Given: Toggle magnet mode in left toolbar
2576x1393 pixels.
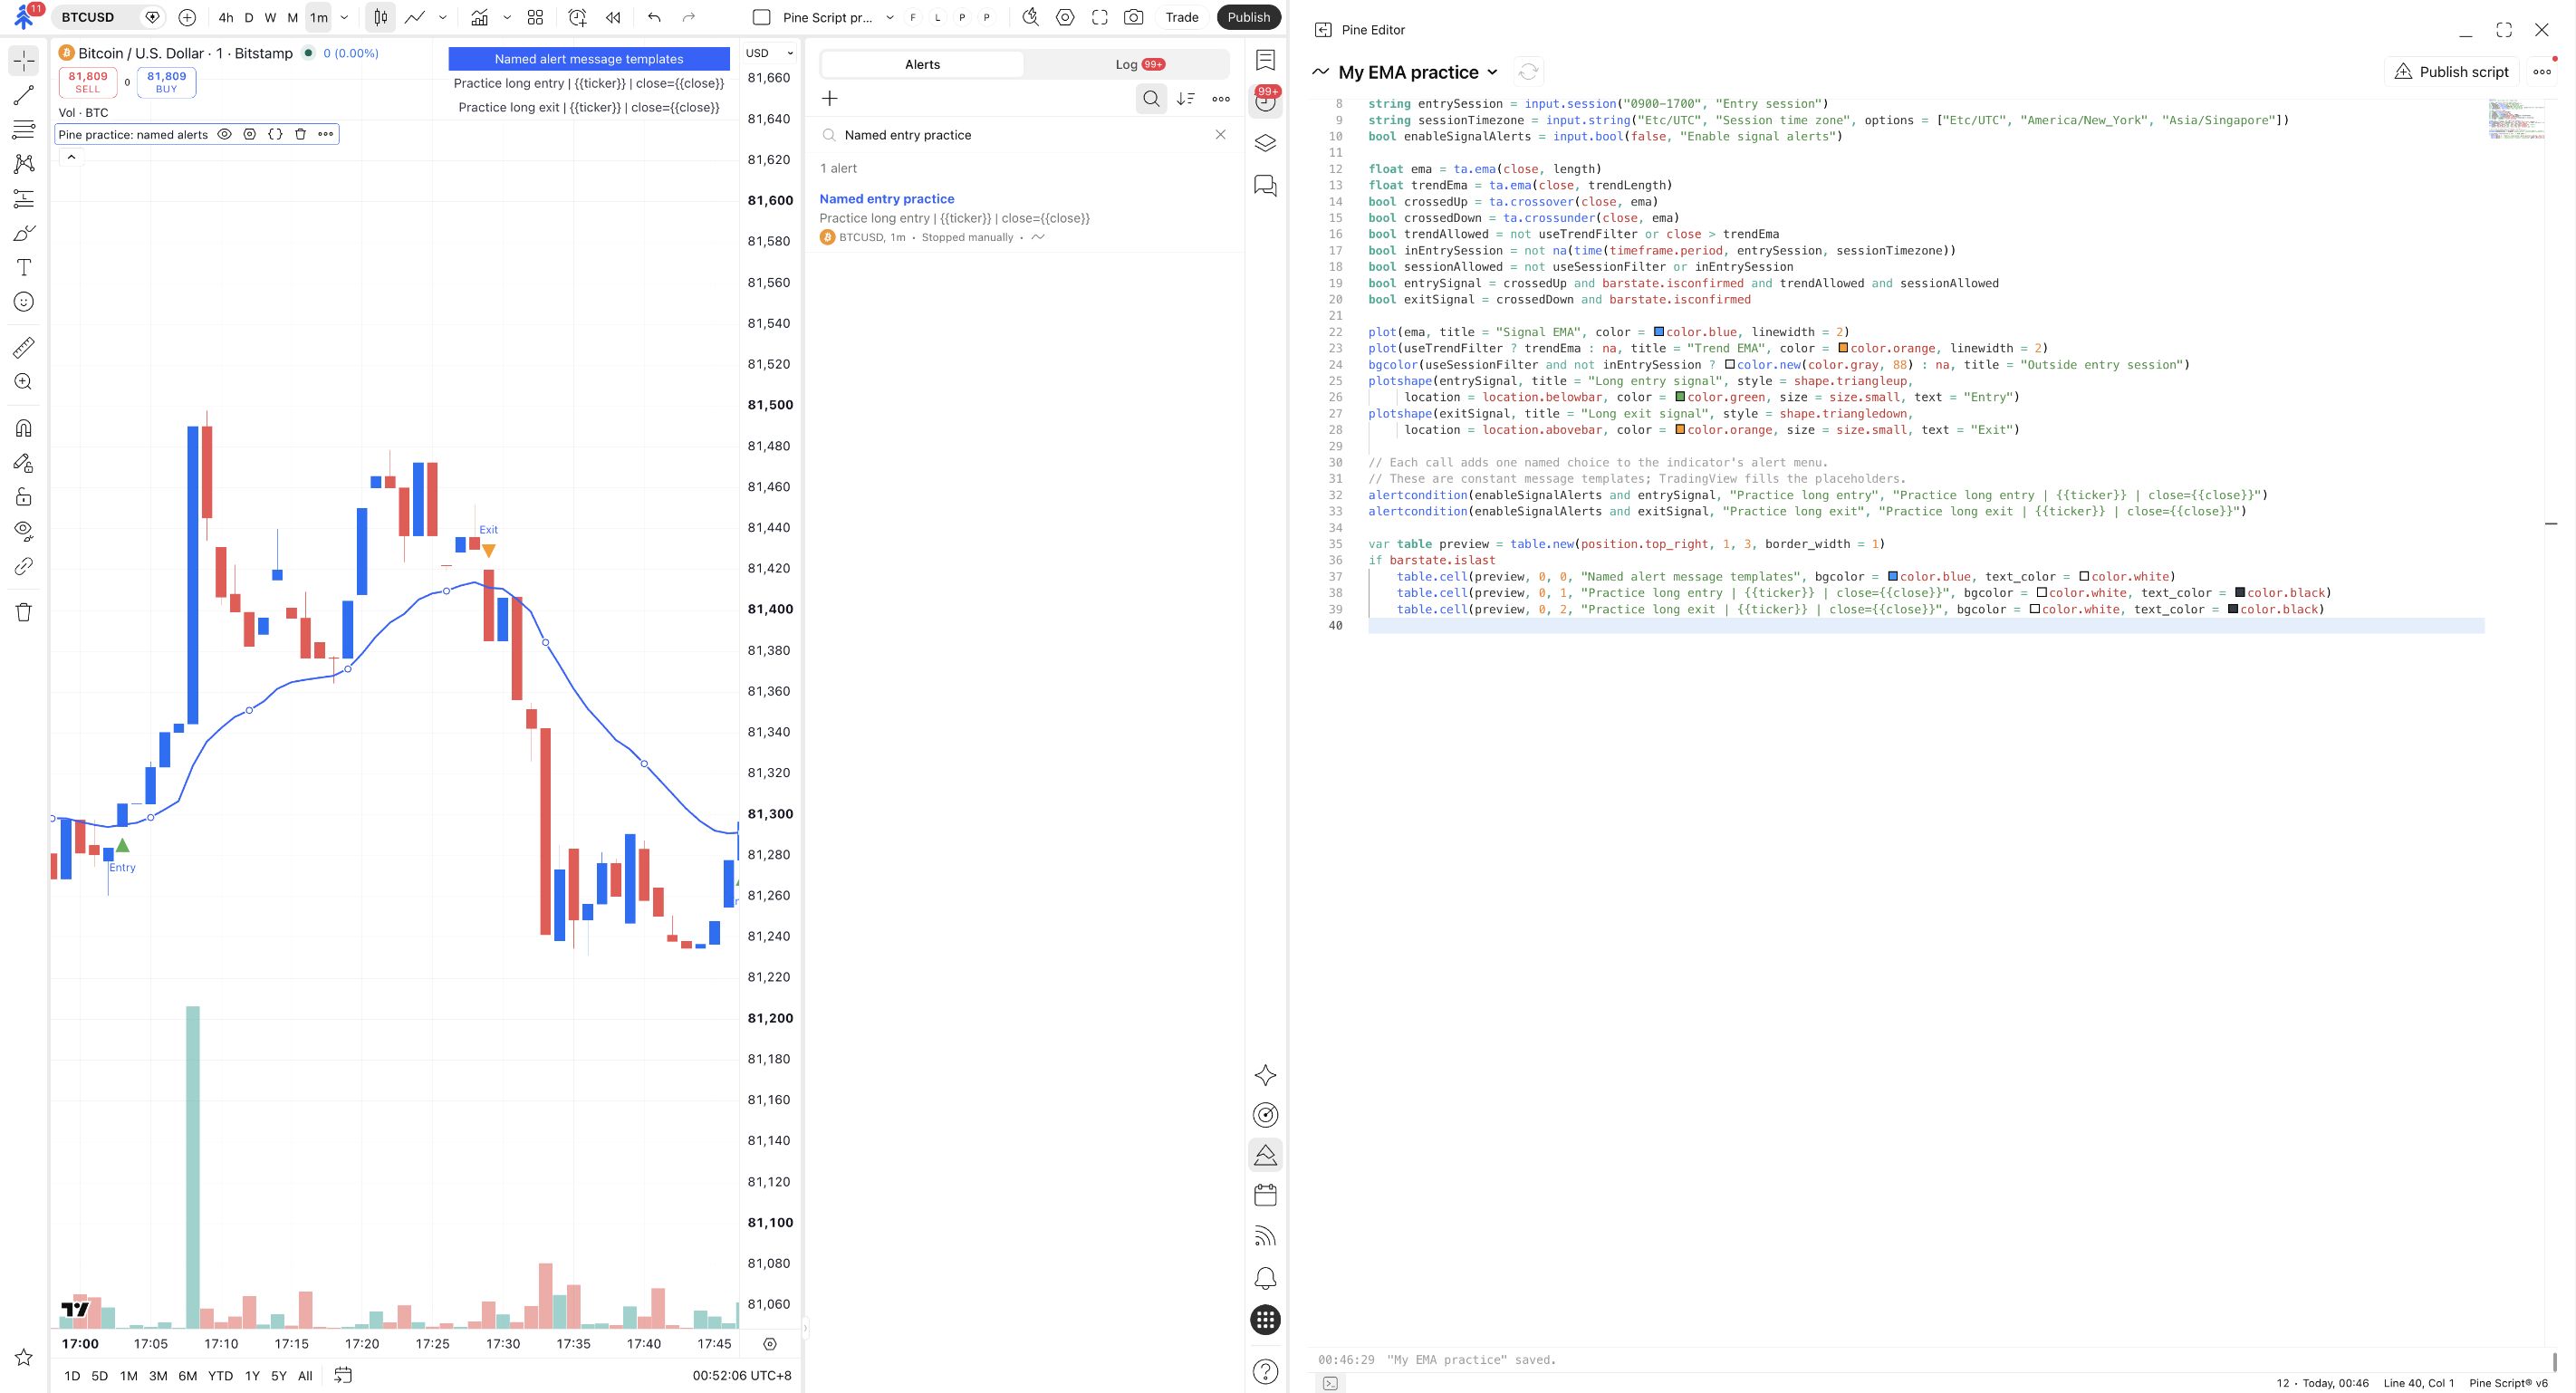Looking at the screenshot, I should [24, 428].
